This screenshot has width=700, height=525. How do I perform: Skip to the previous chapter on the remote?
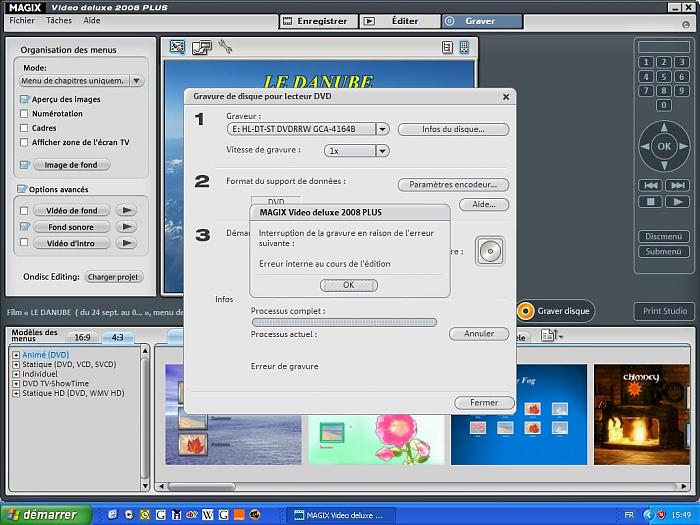coord(650,185)
